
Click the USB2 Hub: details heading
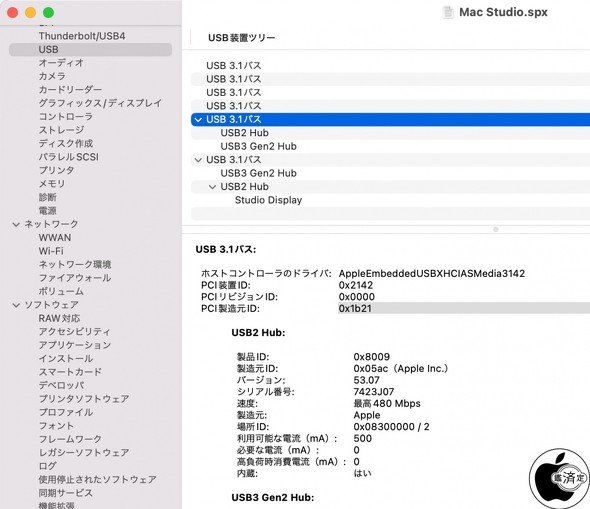258,333
